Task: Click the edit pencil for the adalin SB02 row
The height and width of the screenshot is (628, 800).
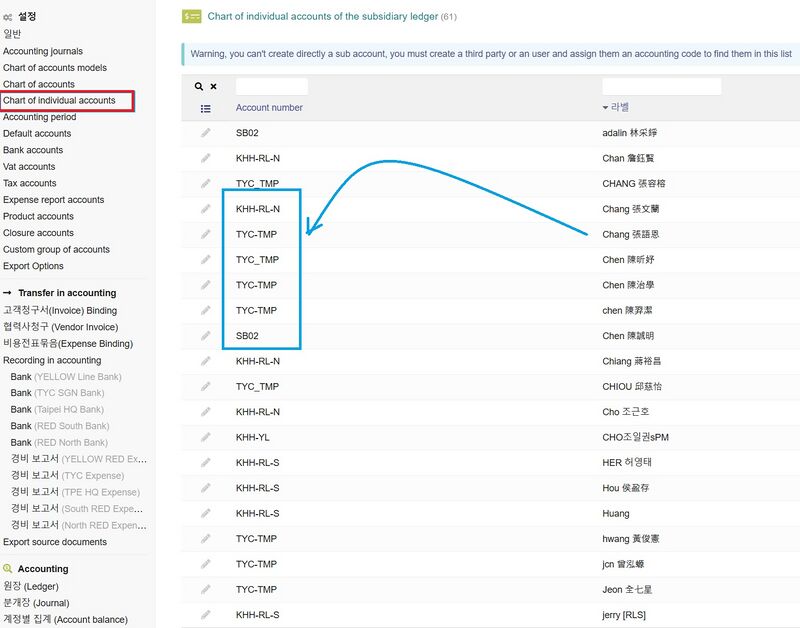Action: [206, 133]
